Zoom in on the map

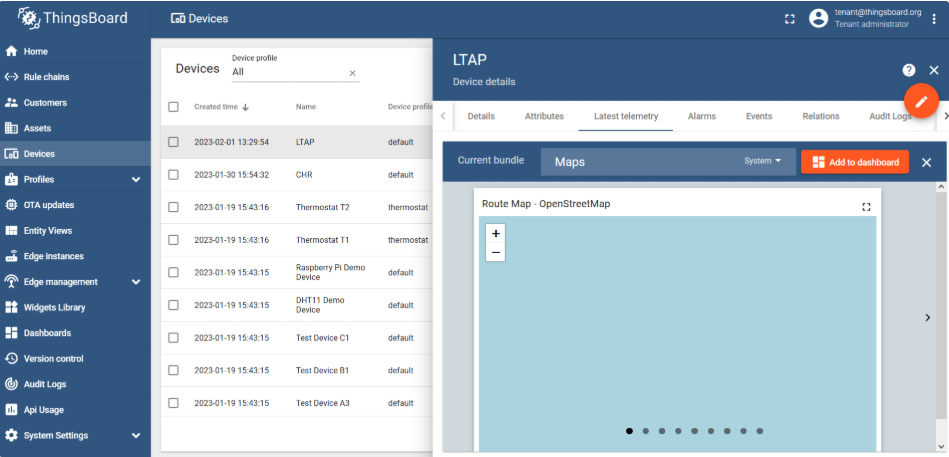tap(496, 233)
